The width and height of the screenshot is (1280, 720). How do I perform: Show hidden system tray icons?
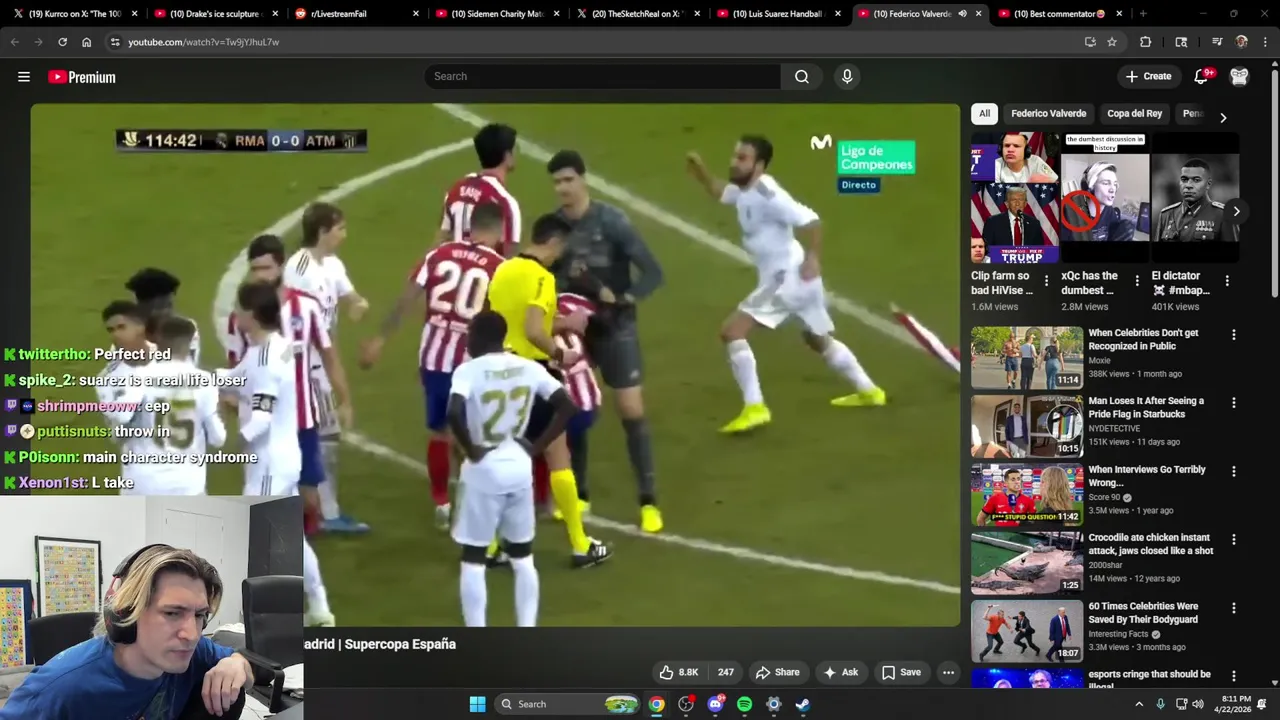coord(1138,704)
